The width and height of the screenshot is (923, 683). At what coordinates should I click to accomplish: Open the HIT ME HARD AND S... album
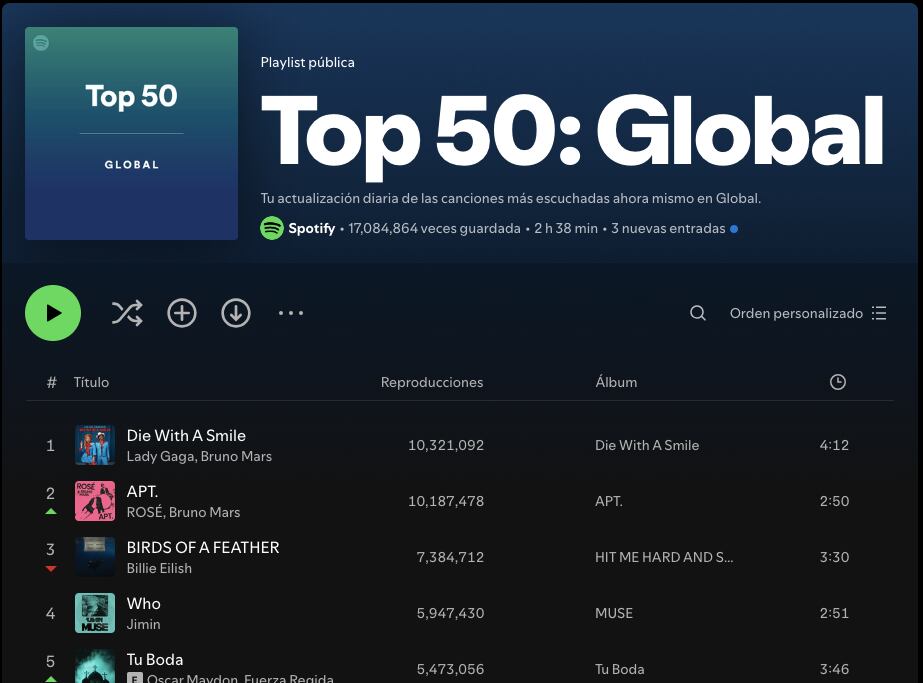[663, 557]
